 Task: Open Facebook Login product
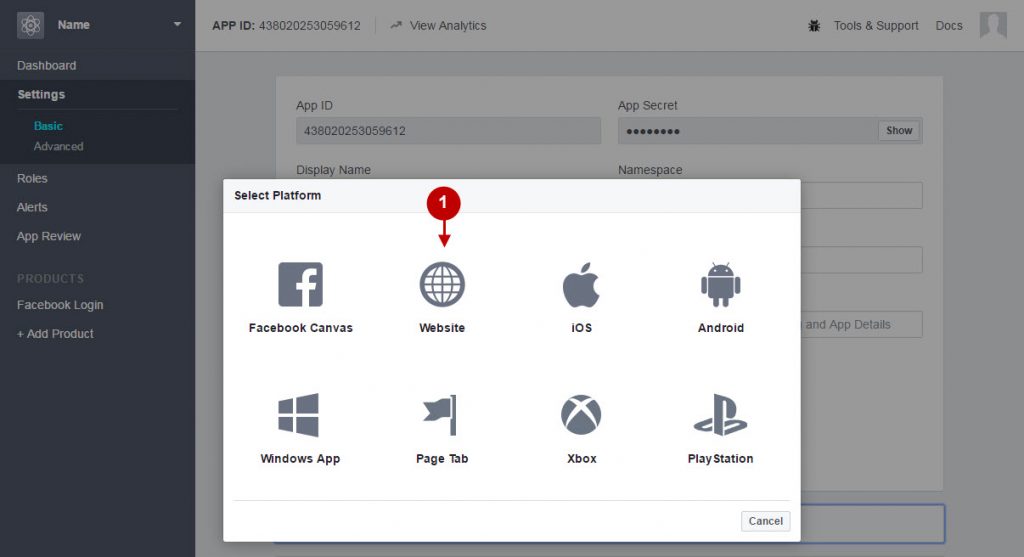[60, 304]
